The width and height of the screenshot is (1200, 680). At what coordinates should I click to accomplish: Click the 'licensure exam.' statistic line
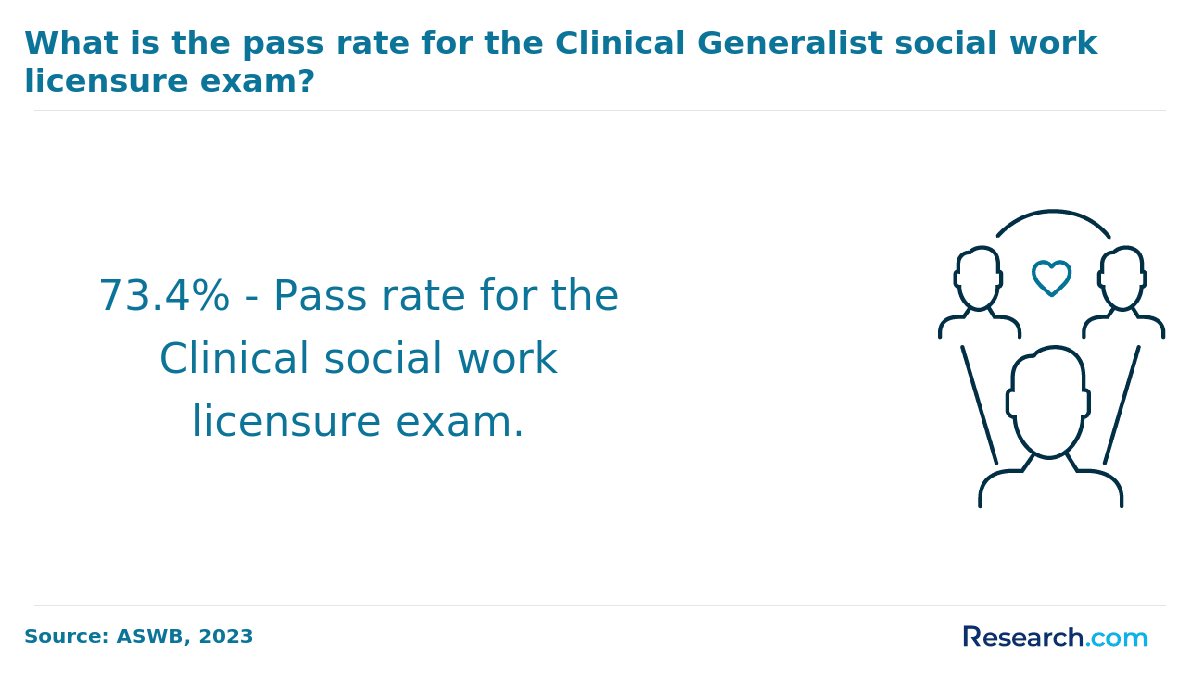[358, 422]
